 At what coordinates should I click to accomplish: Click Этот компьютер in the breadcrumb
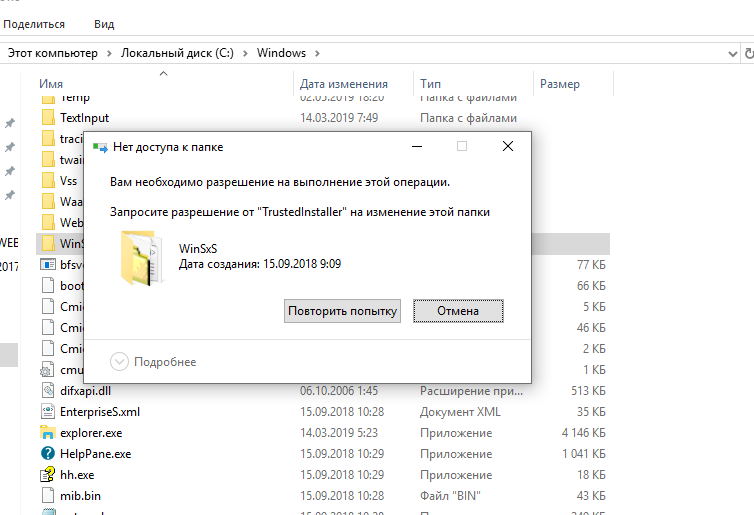pos(52,53)
